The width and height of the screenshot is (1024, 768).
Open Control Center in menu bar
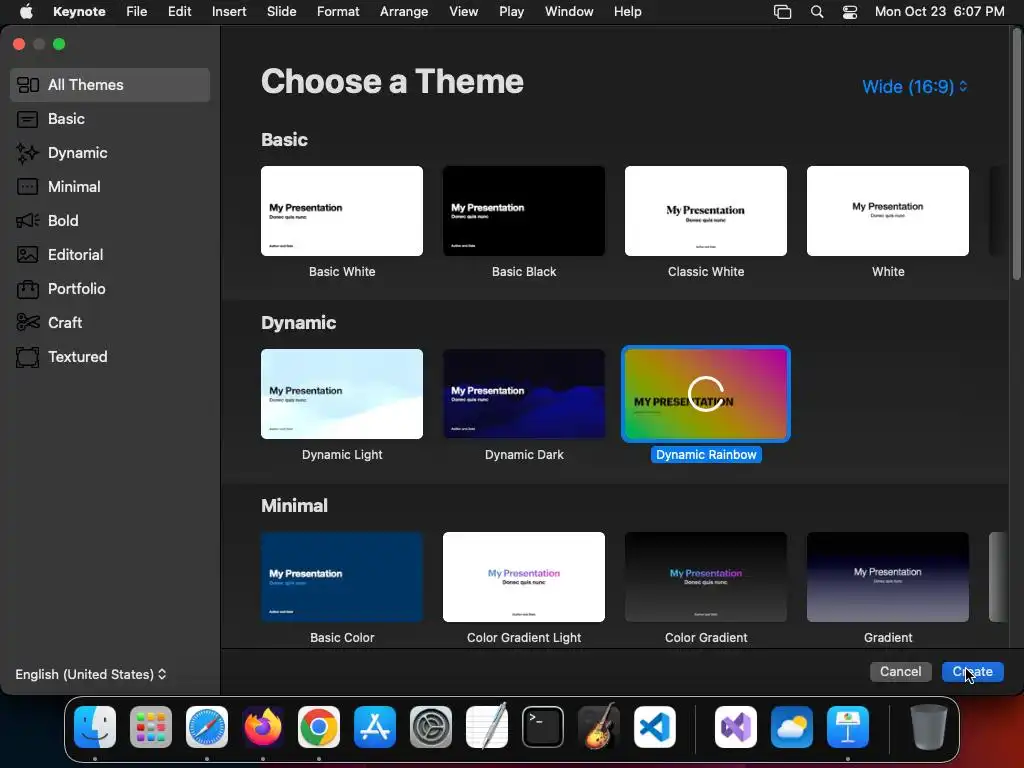[x=850, y=12]
